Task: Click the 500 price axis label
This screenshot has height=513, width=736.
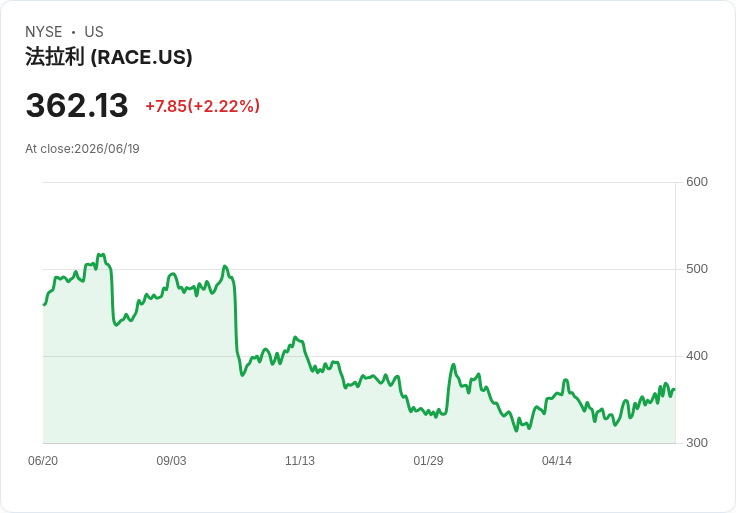Action: click(697, 269)
